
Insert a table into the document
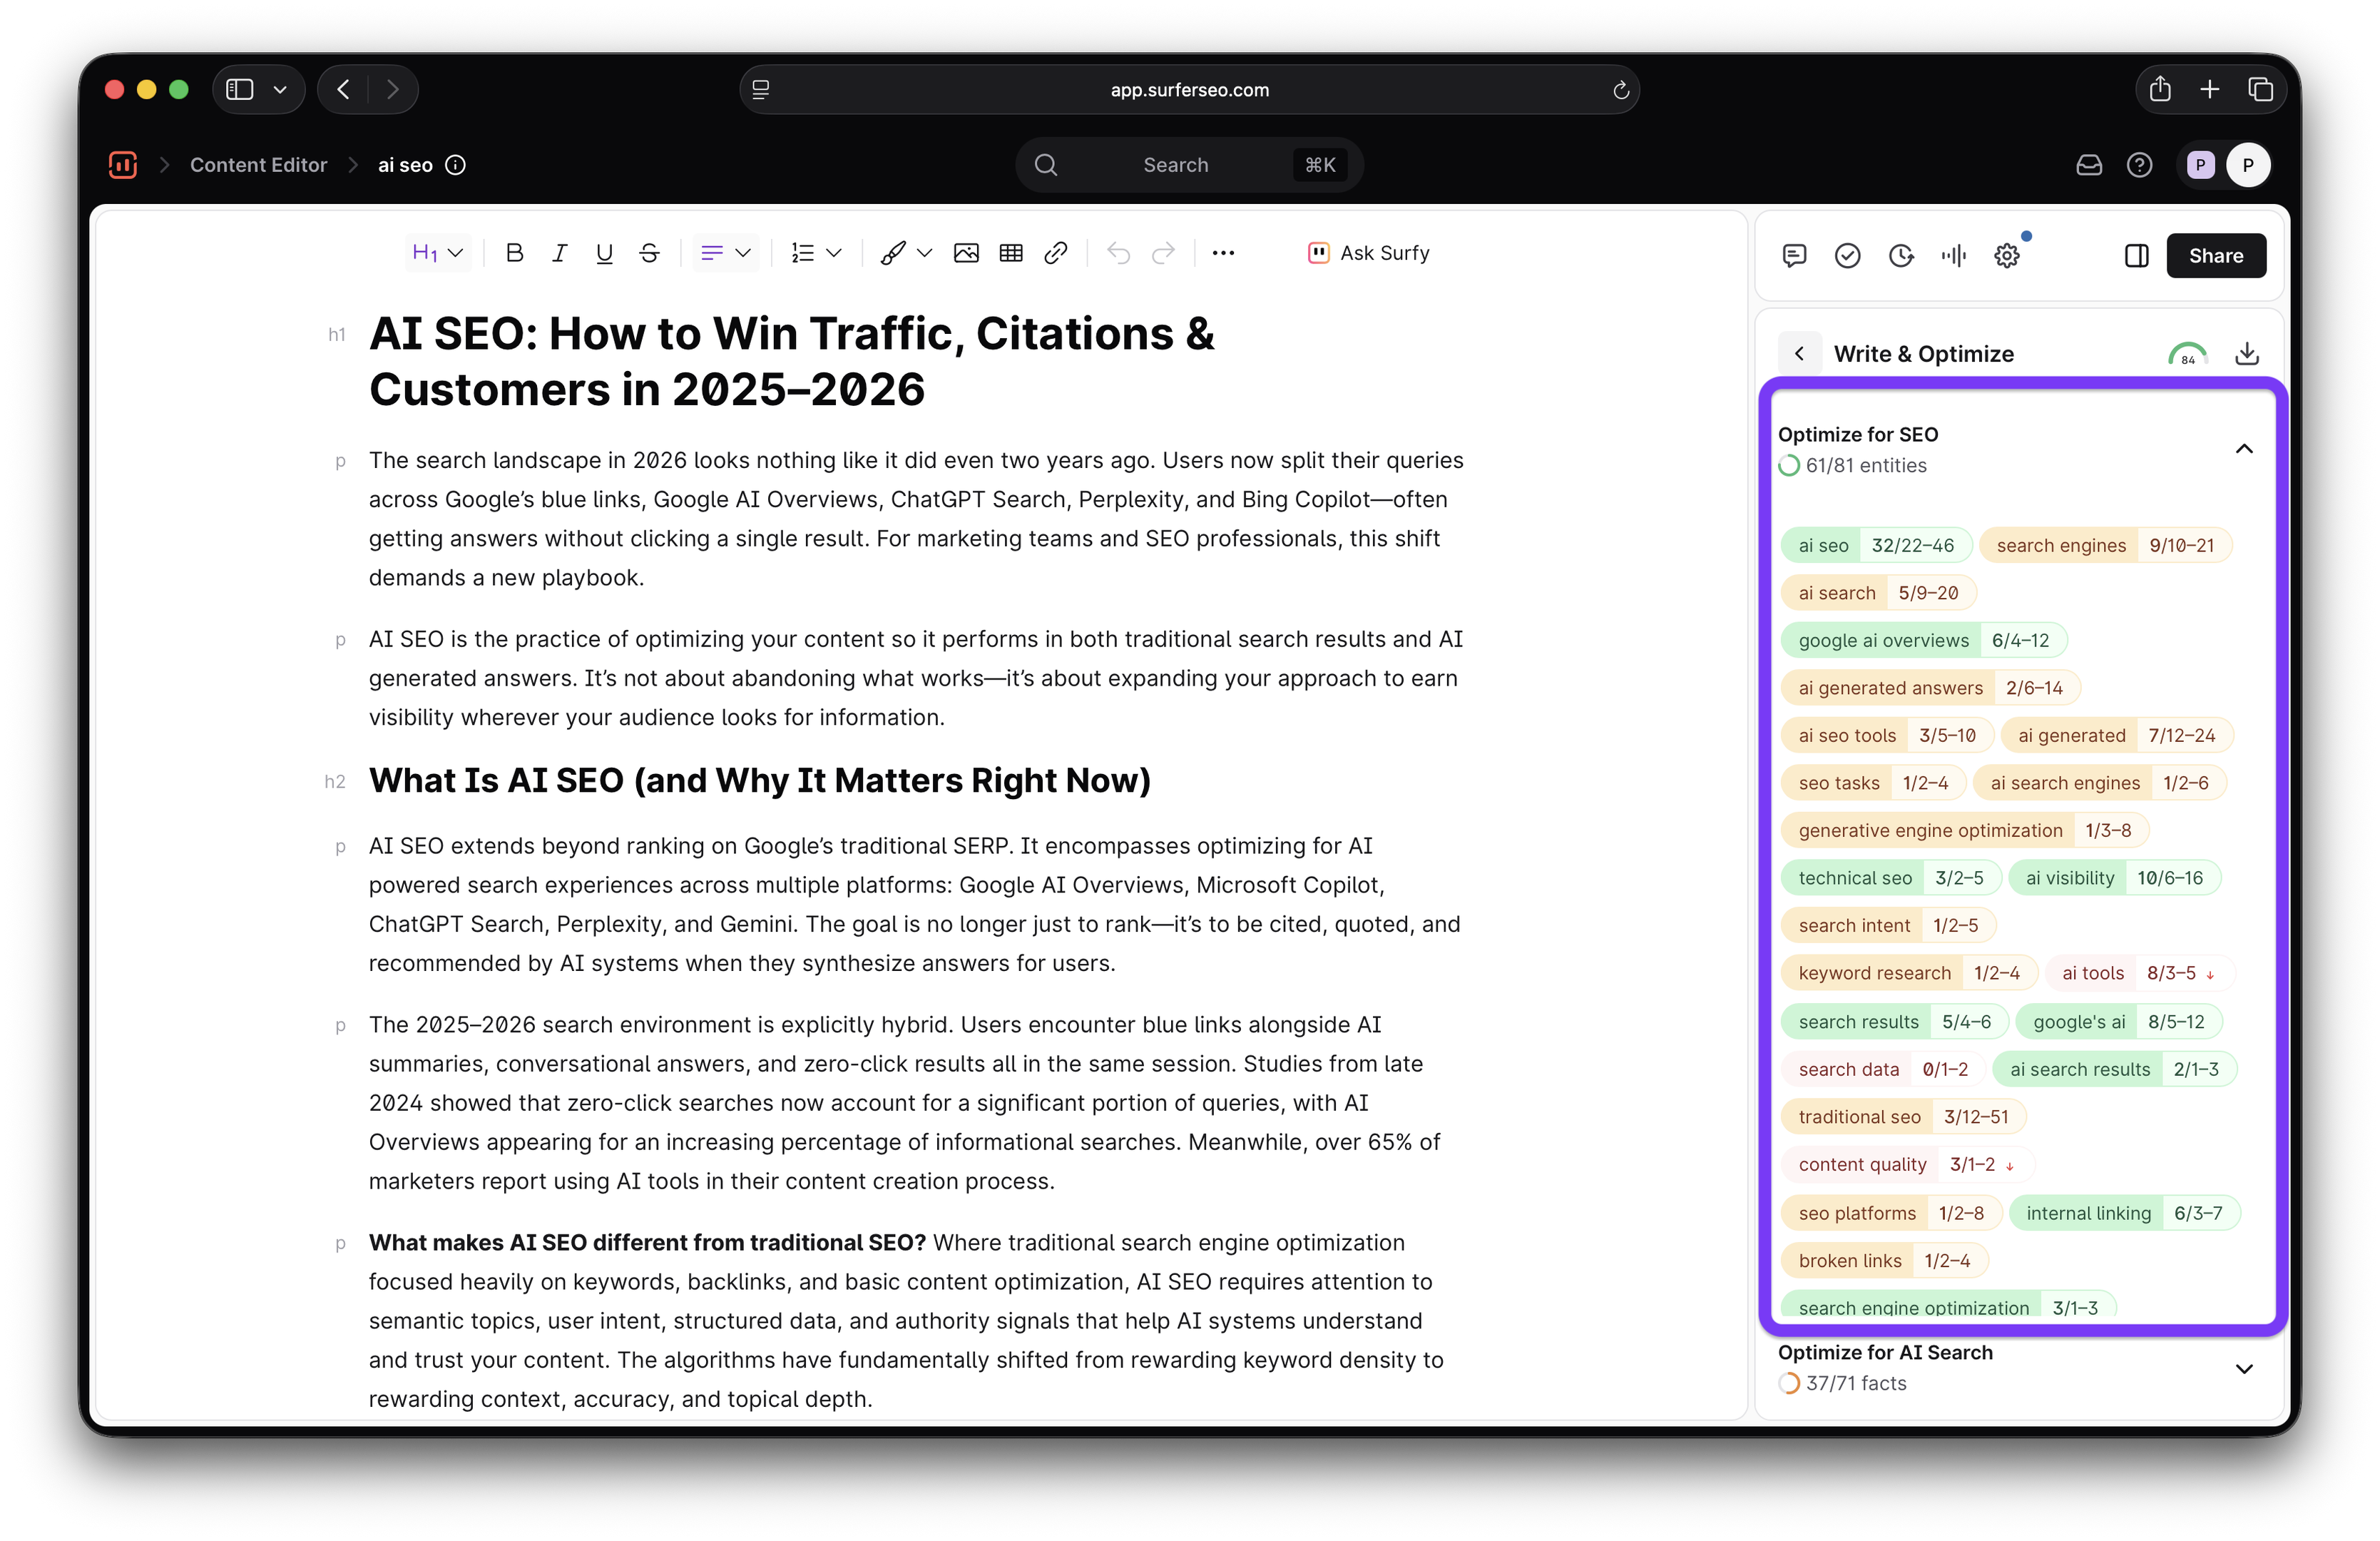pyautogui.click(x=1011, y=253)
